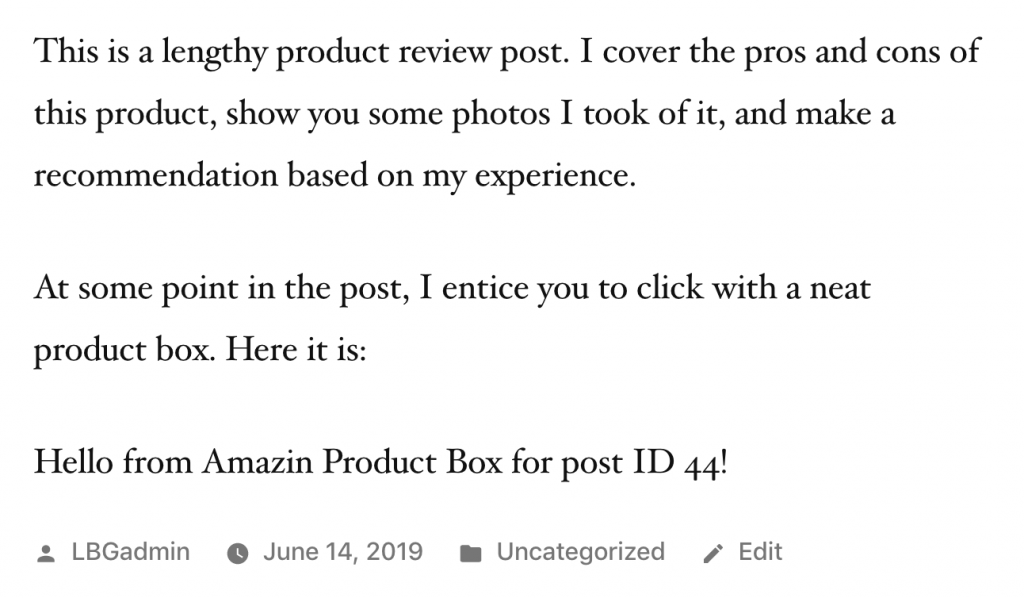Follow the Edit post link
Screen dimensions: 1024x598
click(760, 552)
